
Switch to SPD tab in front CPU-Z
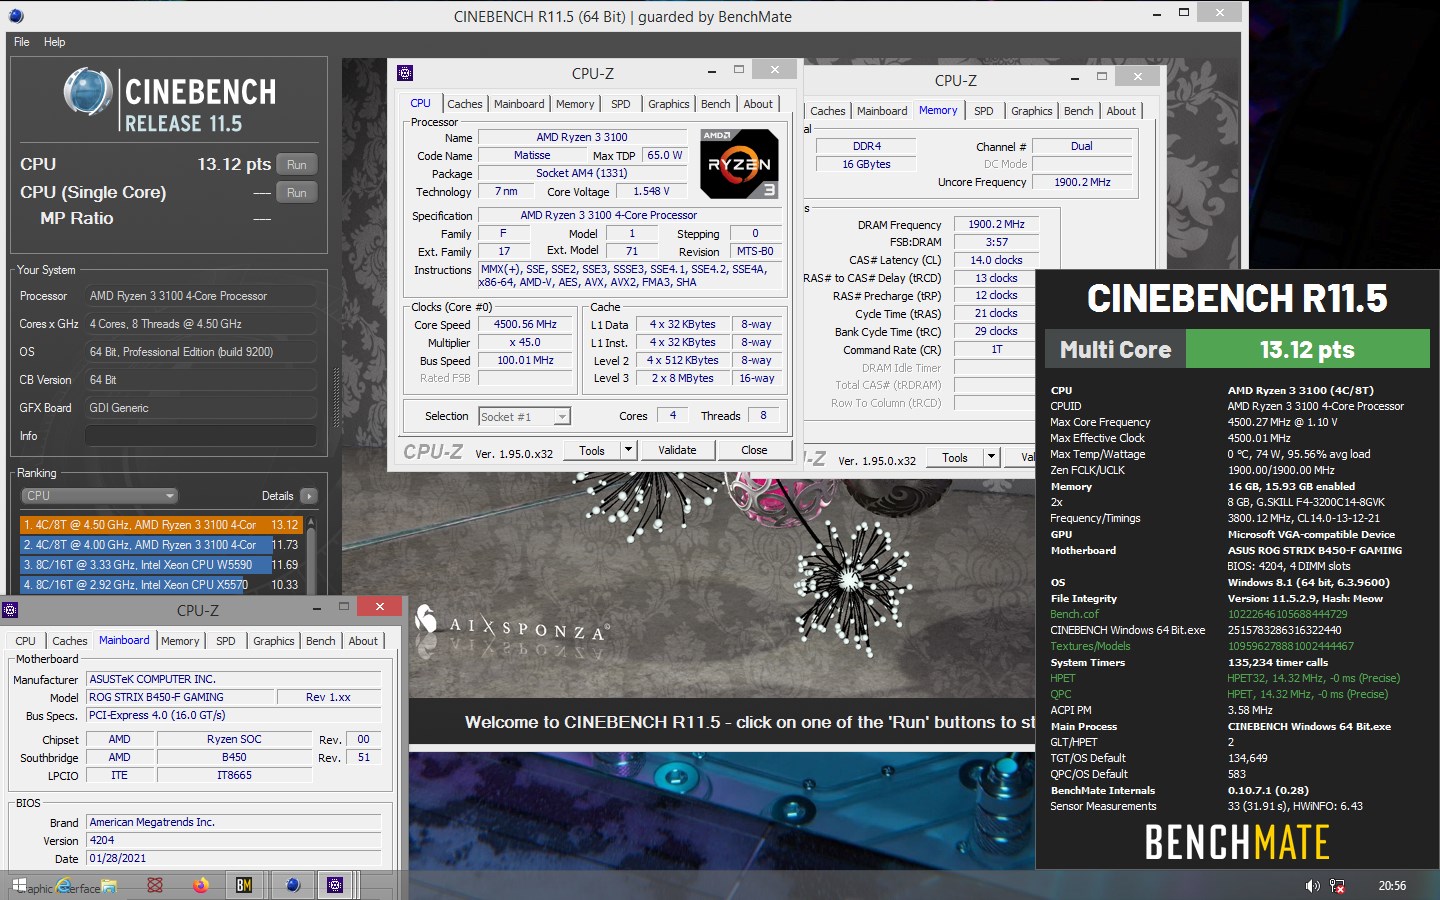621,104
